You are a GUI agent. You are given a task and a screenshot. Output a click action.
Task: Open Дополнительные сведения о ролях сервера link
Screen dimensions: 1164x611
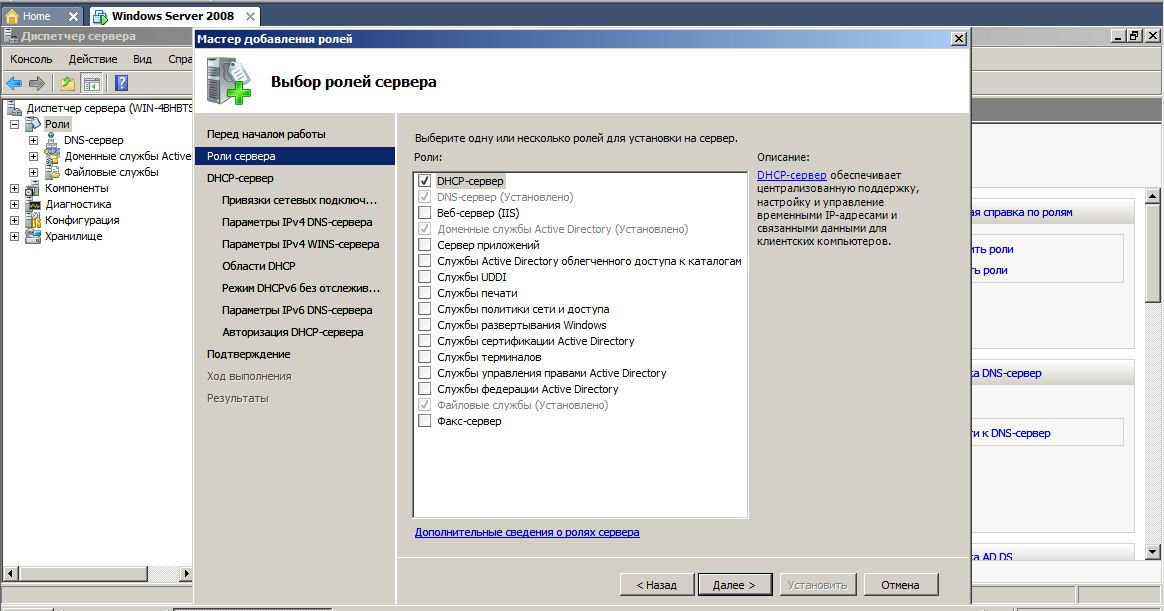(527, 532)
